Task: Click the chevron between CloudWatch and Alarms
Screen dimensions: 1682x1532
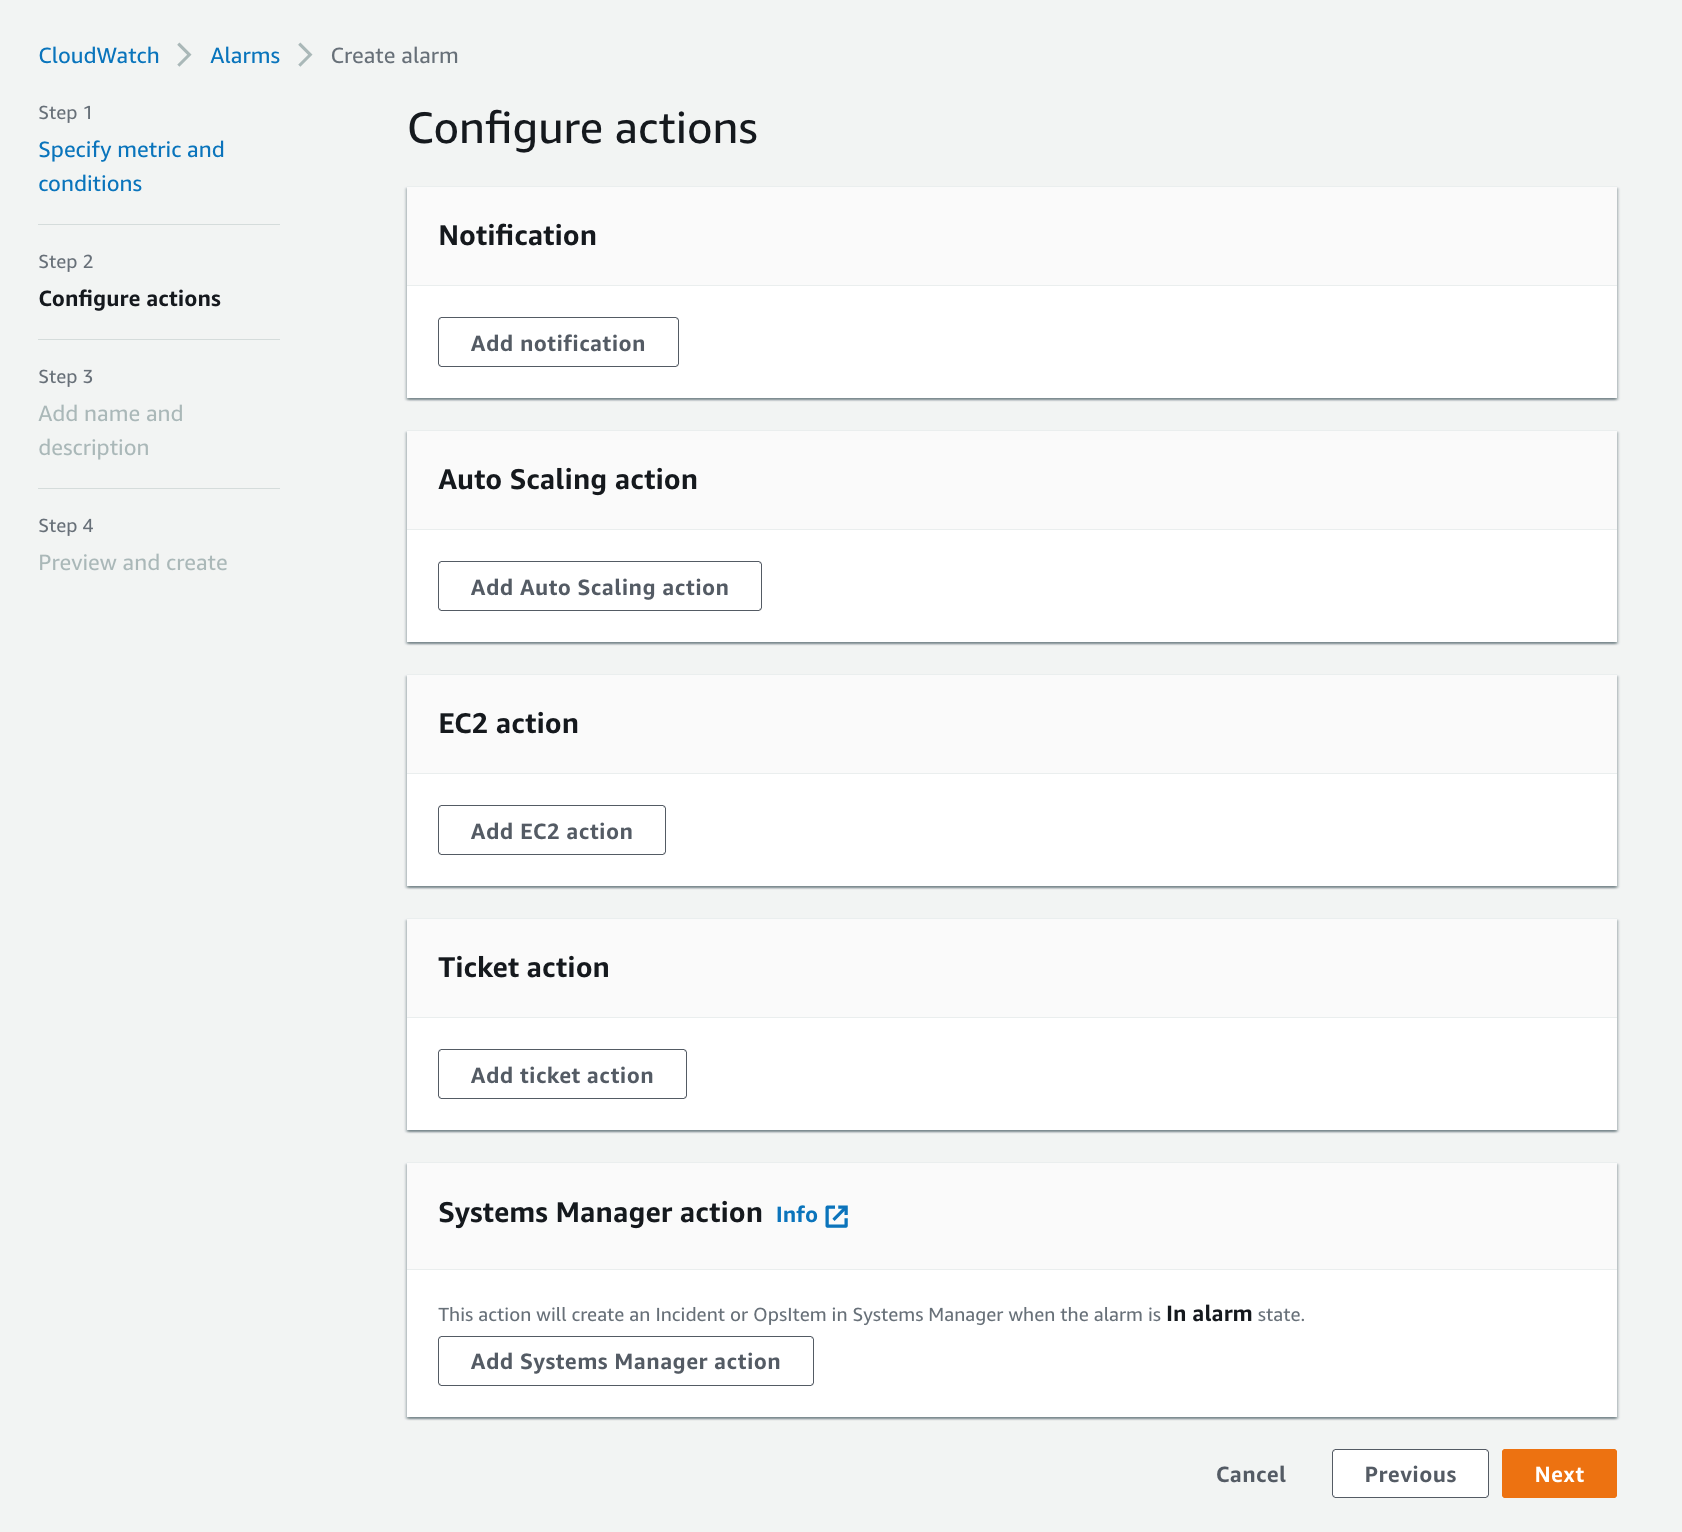Action: [184, 55]
